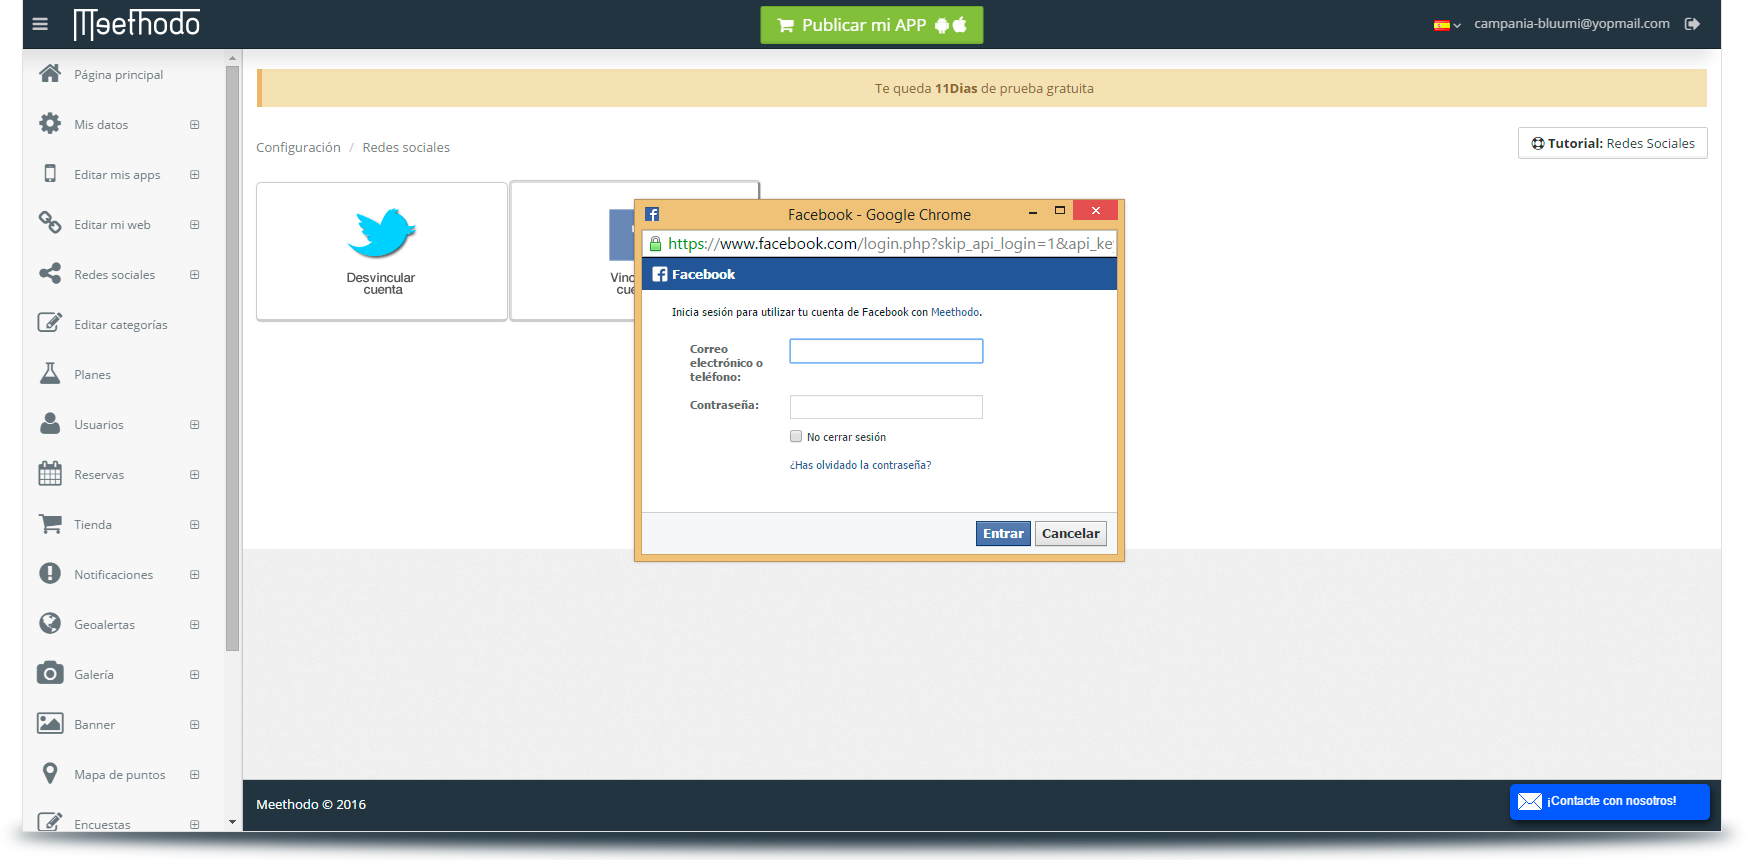The width and height of the screenshot is (1747, 860).
Task: Click the Redes sociales breadcrumb link
Action: click(x=406, y=147)
